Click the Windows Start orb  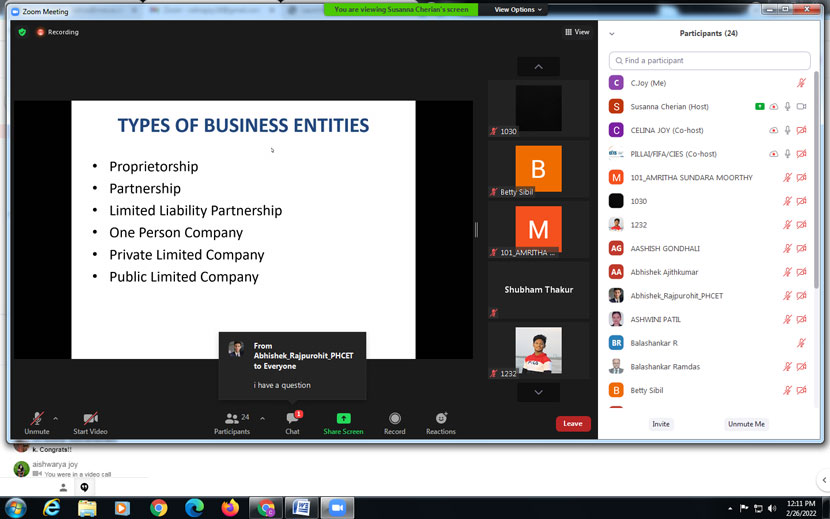coord(15,508)
